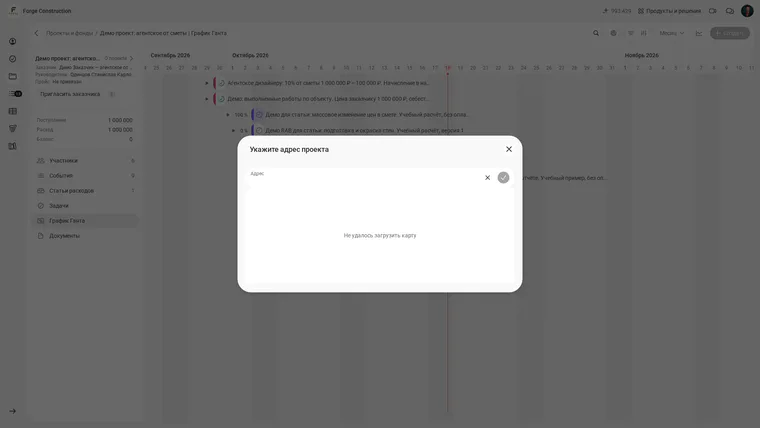Open the chat bubbles icon in the header
The image size is (760, 428).
(x=729, y=11)
